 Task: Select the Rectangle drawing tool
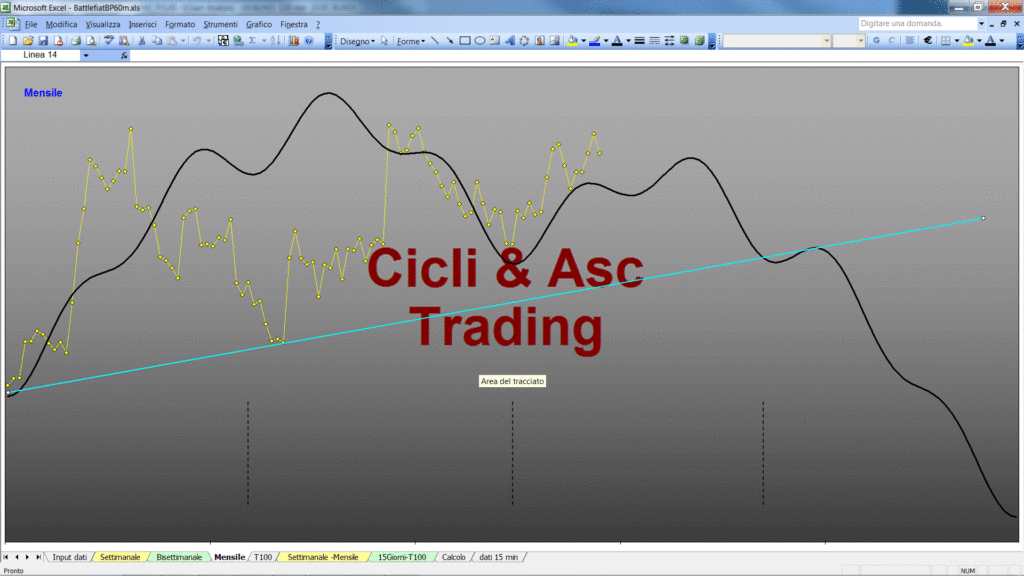click(465, 40)
